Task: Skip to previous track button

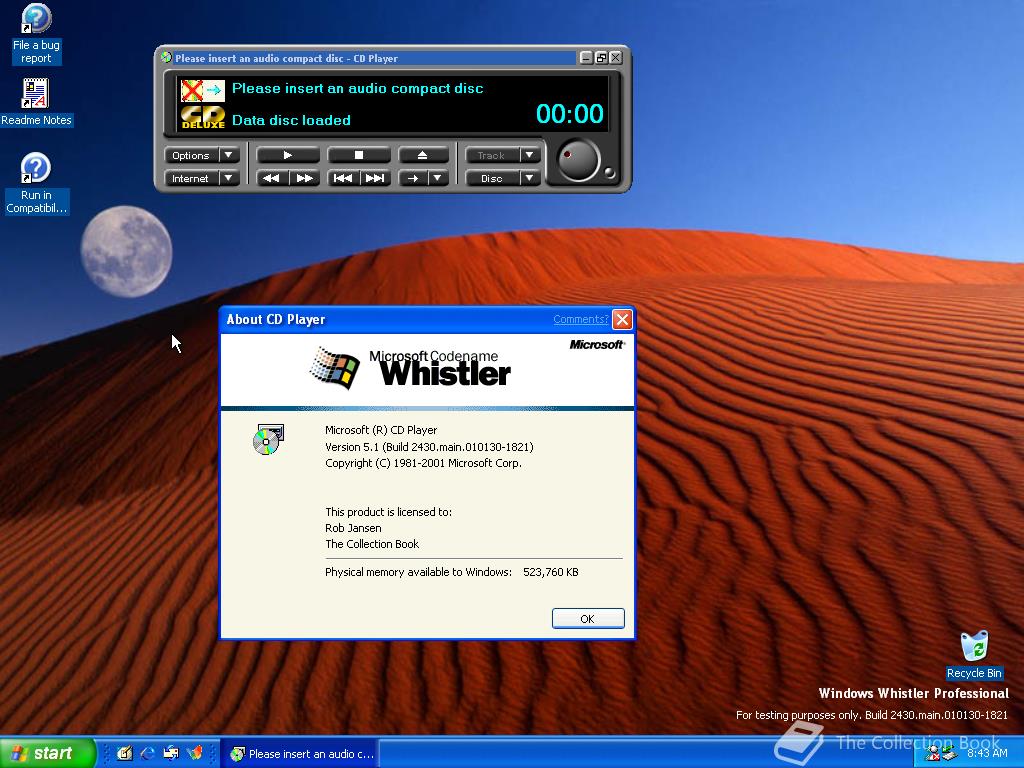Action: point(343,178)
